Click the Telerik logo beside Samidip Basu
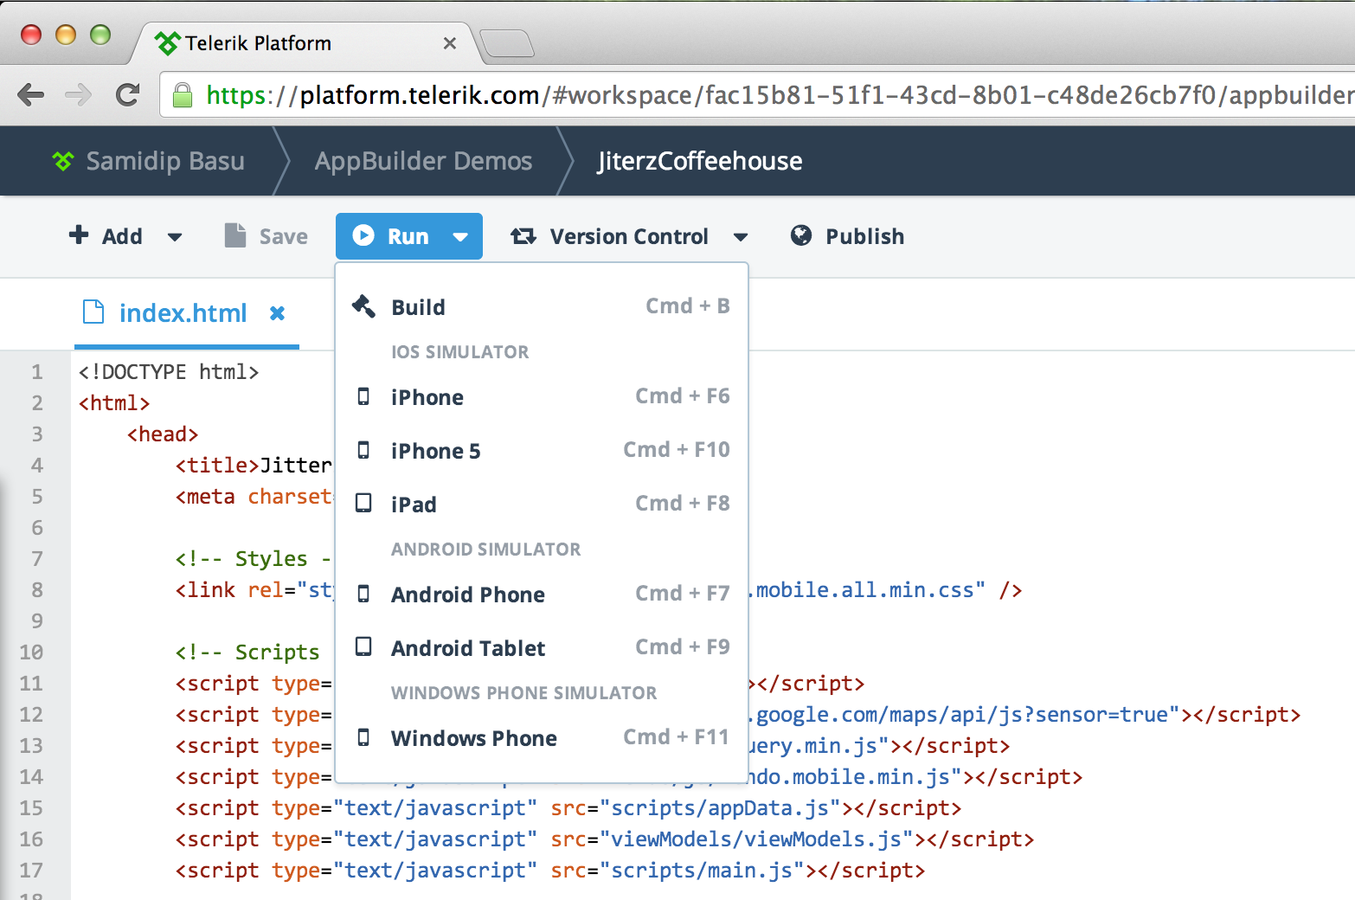Viewport: 1355px width, 900px height. (63, 161)
